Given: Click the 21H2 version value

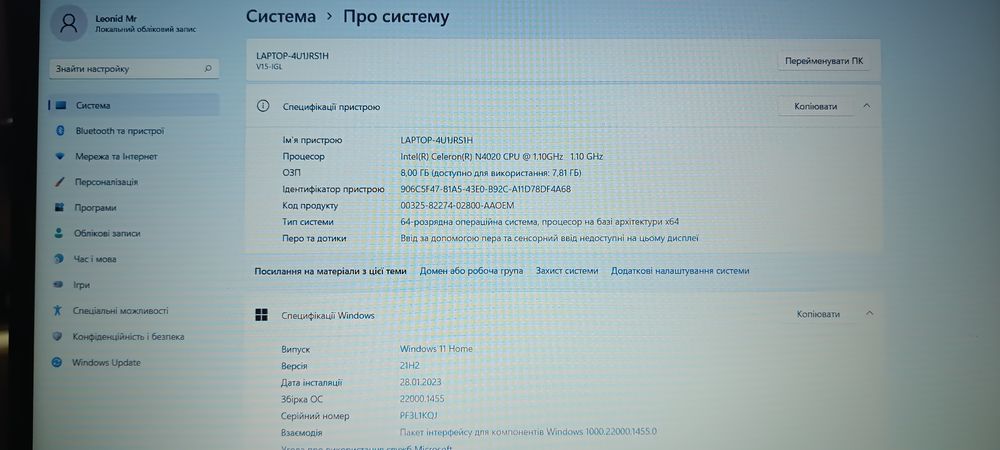Looking at the screenshot, I should [410, 366].
